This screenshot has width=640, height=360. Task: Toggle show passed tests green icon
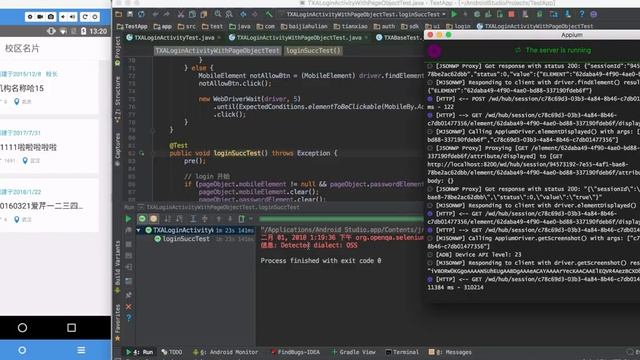142,219
